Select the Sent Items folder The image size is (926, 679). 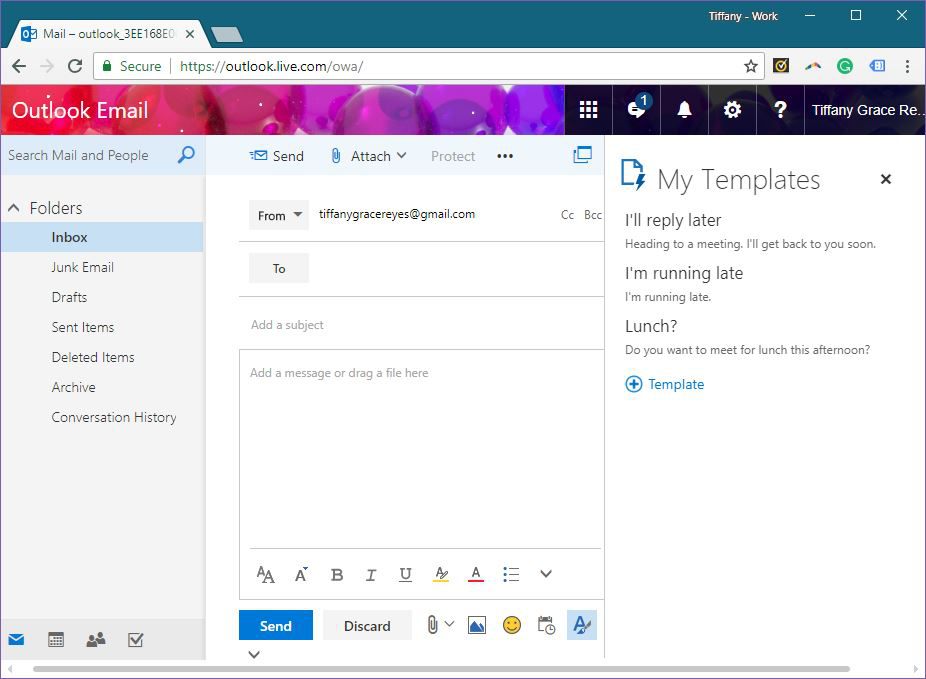coord(82,327)
